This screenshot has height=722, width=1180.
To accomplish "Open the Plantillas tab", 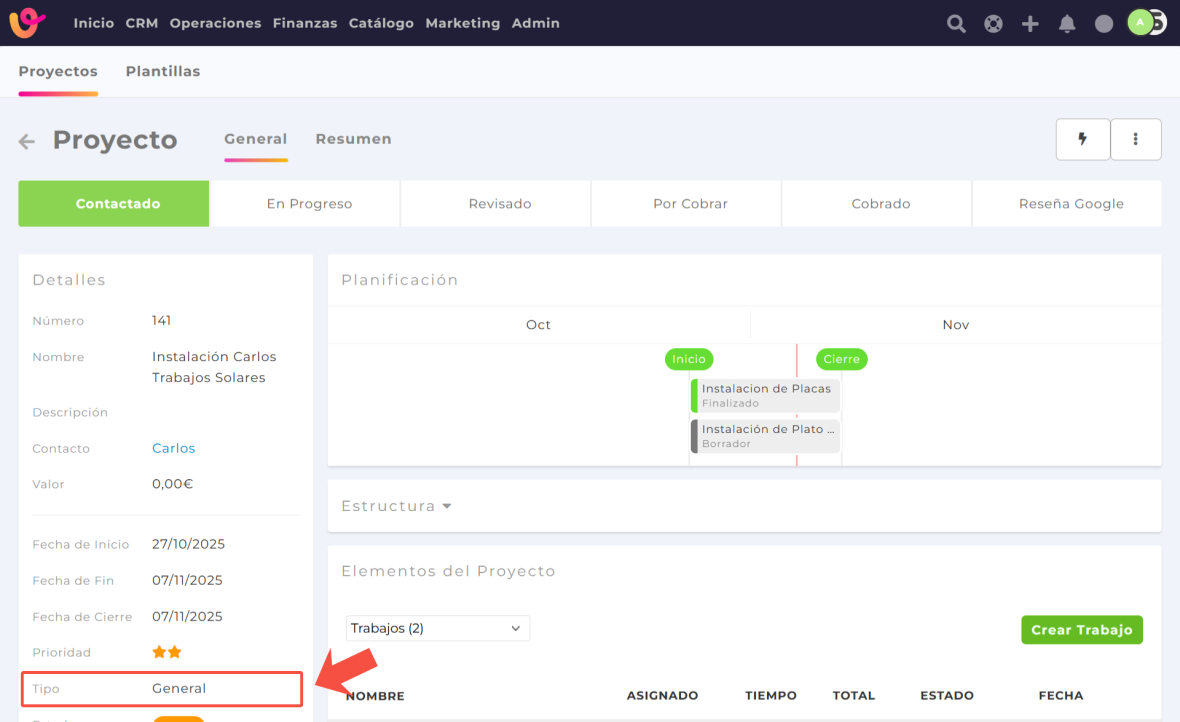I will (163, 72).
